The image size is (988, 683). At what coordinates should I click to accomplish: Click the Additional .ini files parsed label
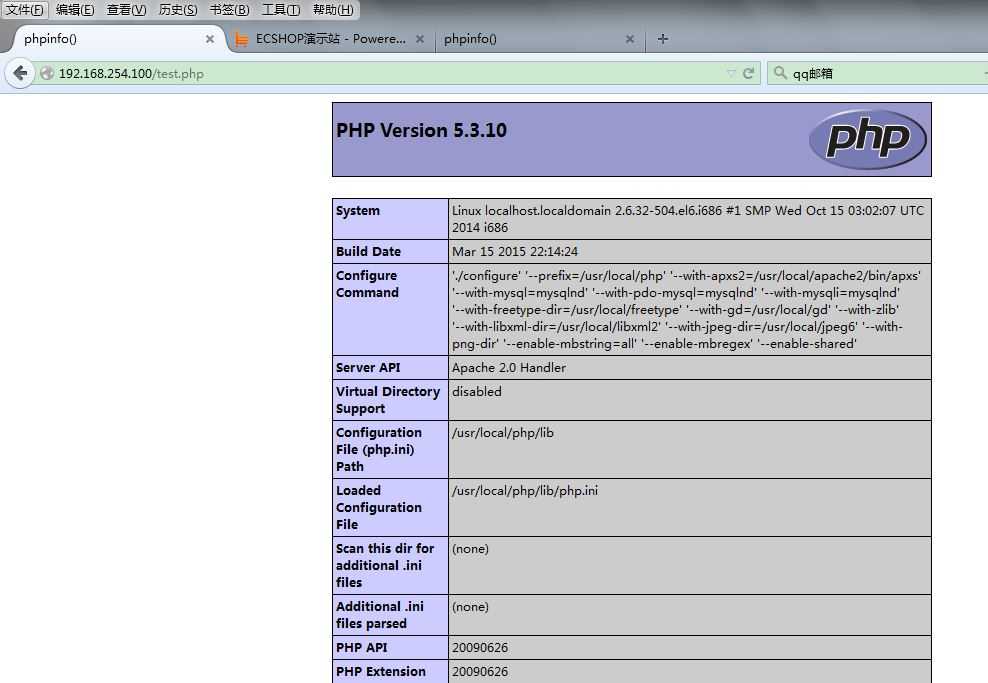380,615
